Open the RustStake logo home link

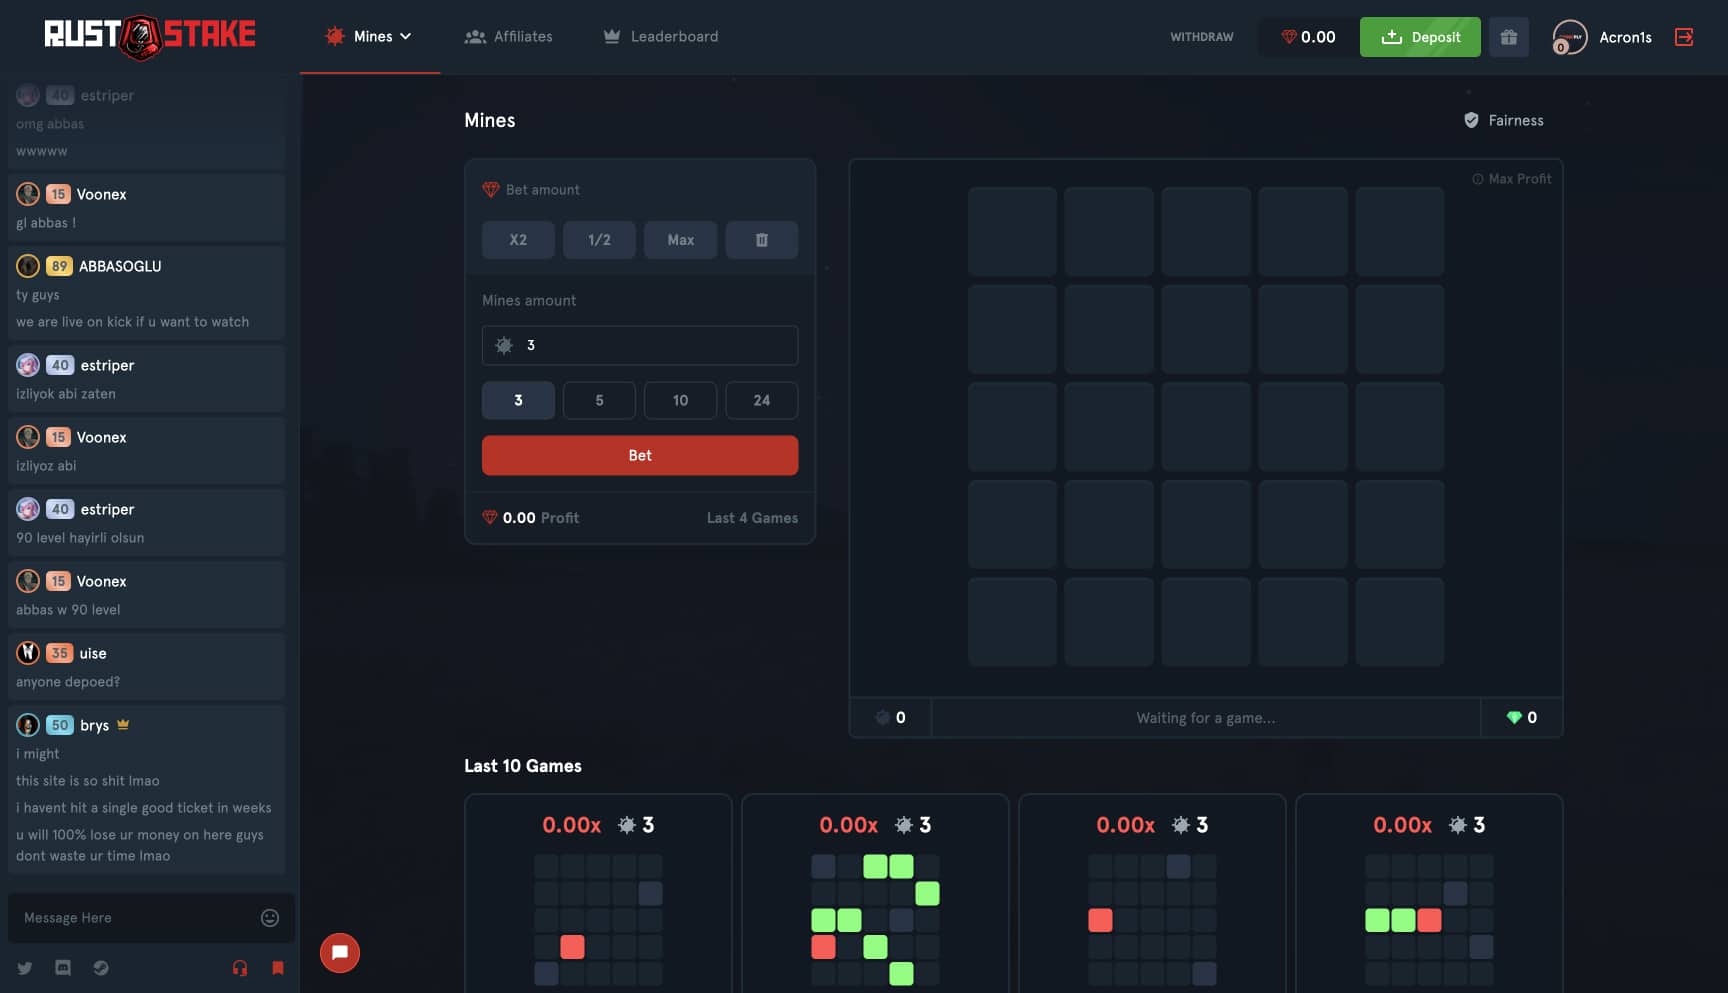pos(150,37)
